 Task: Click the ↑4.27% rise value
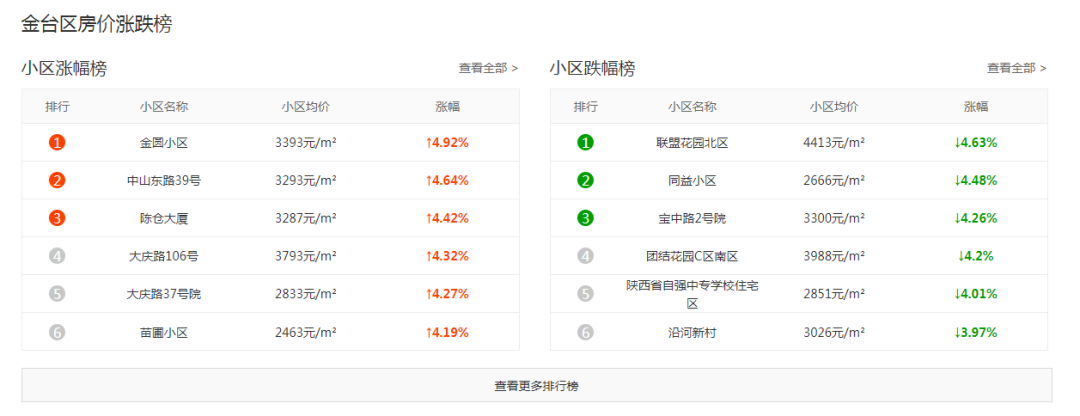point(447,294)
